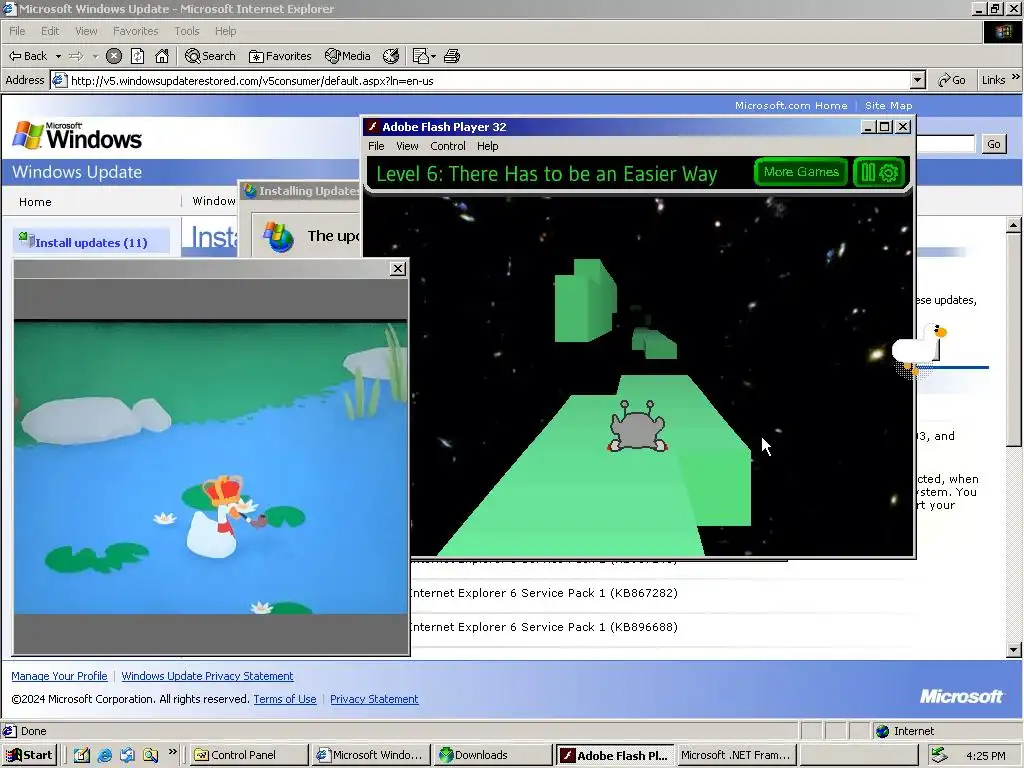Open the Tools menu in Internet Explorer
The width and height of the screenshot is (1024, 768).
coord(187,31)
